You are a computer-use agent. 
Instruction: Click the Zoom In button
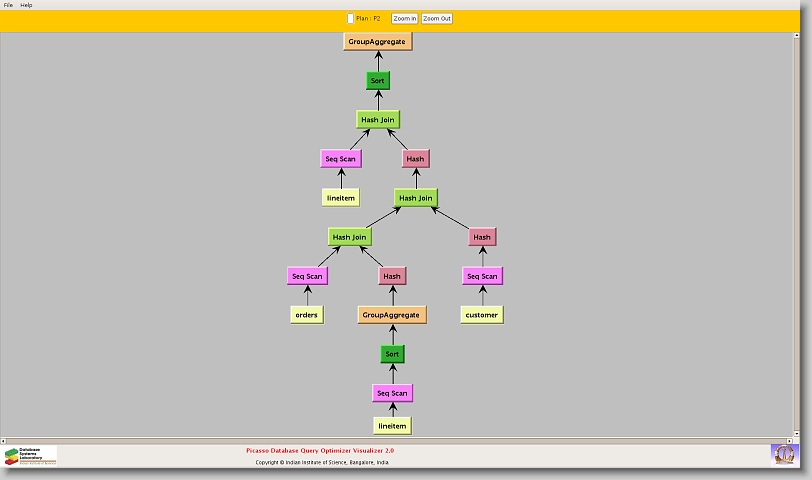tap(404, 18)
